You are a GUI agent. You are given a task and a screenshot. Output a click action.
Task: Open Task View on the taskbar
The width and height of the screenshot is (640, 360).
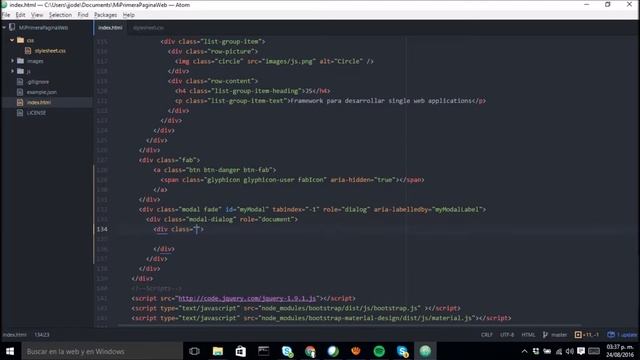(x=195, y=351)
